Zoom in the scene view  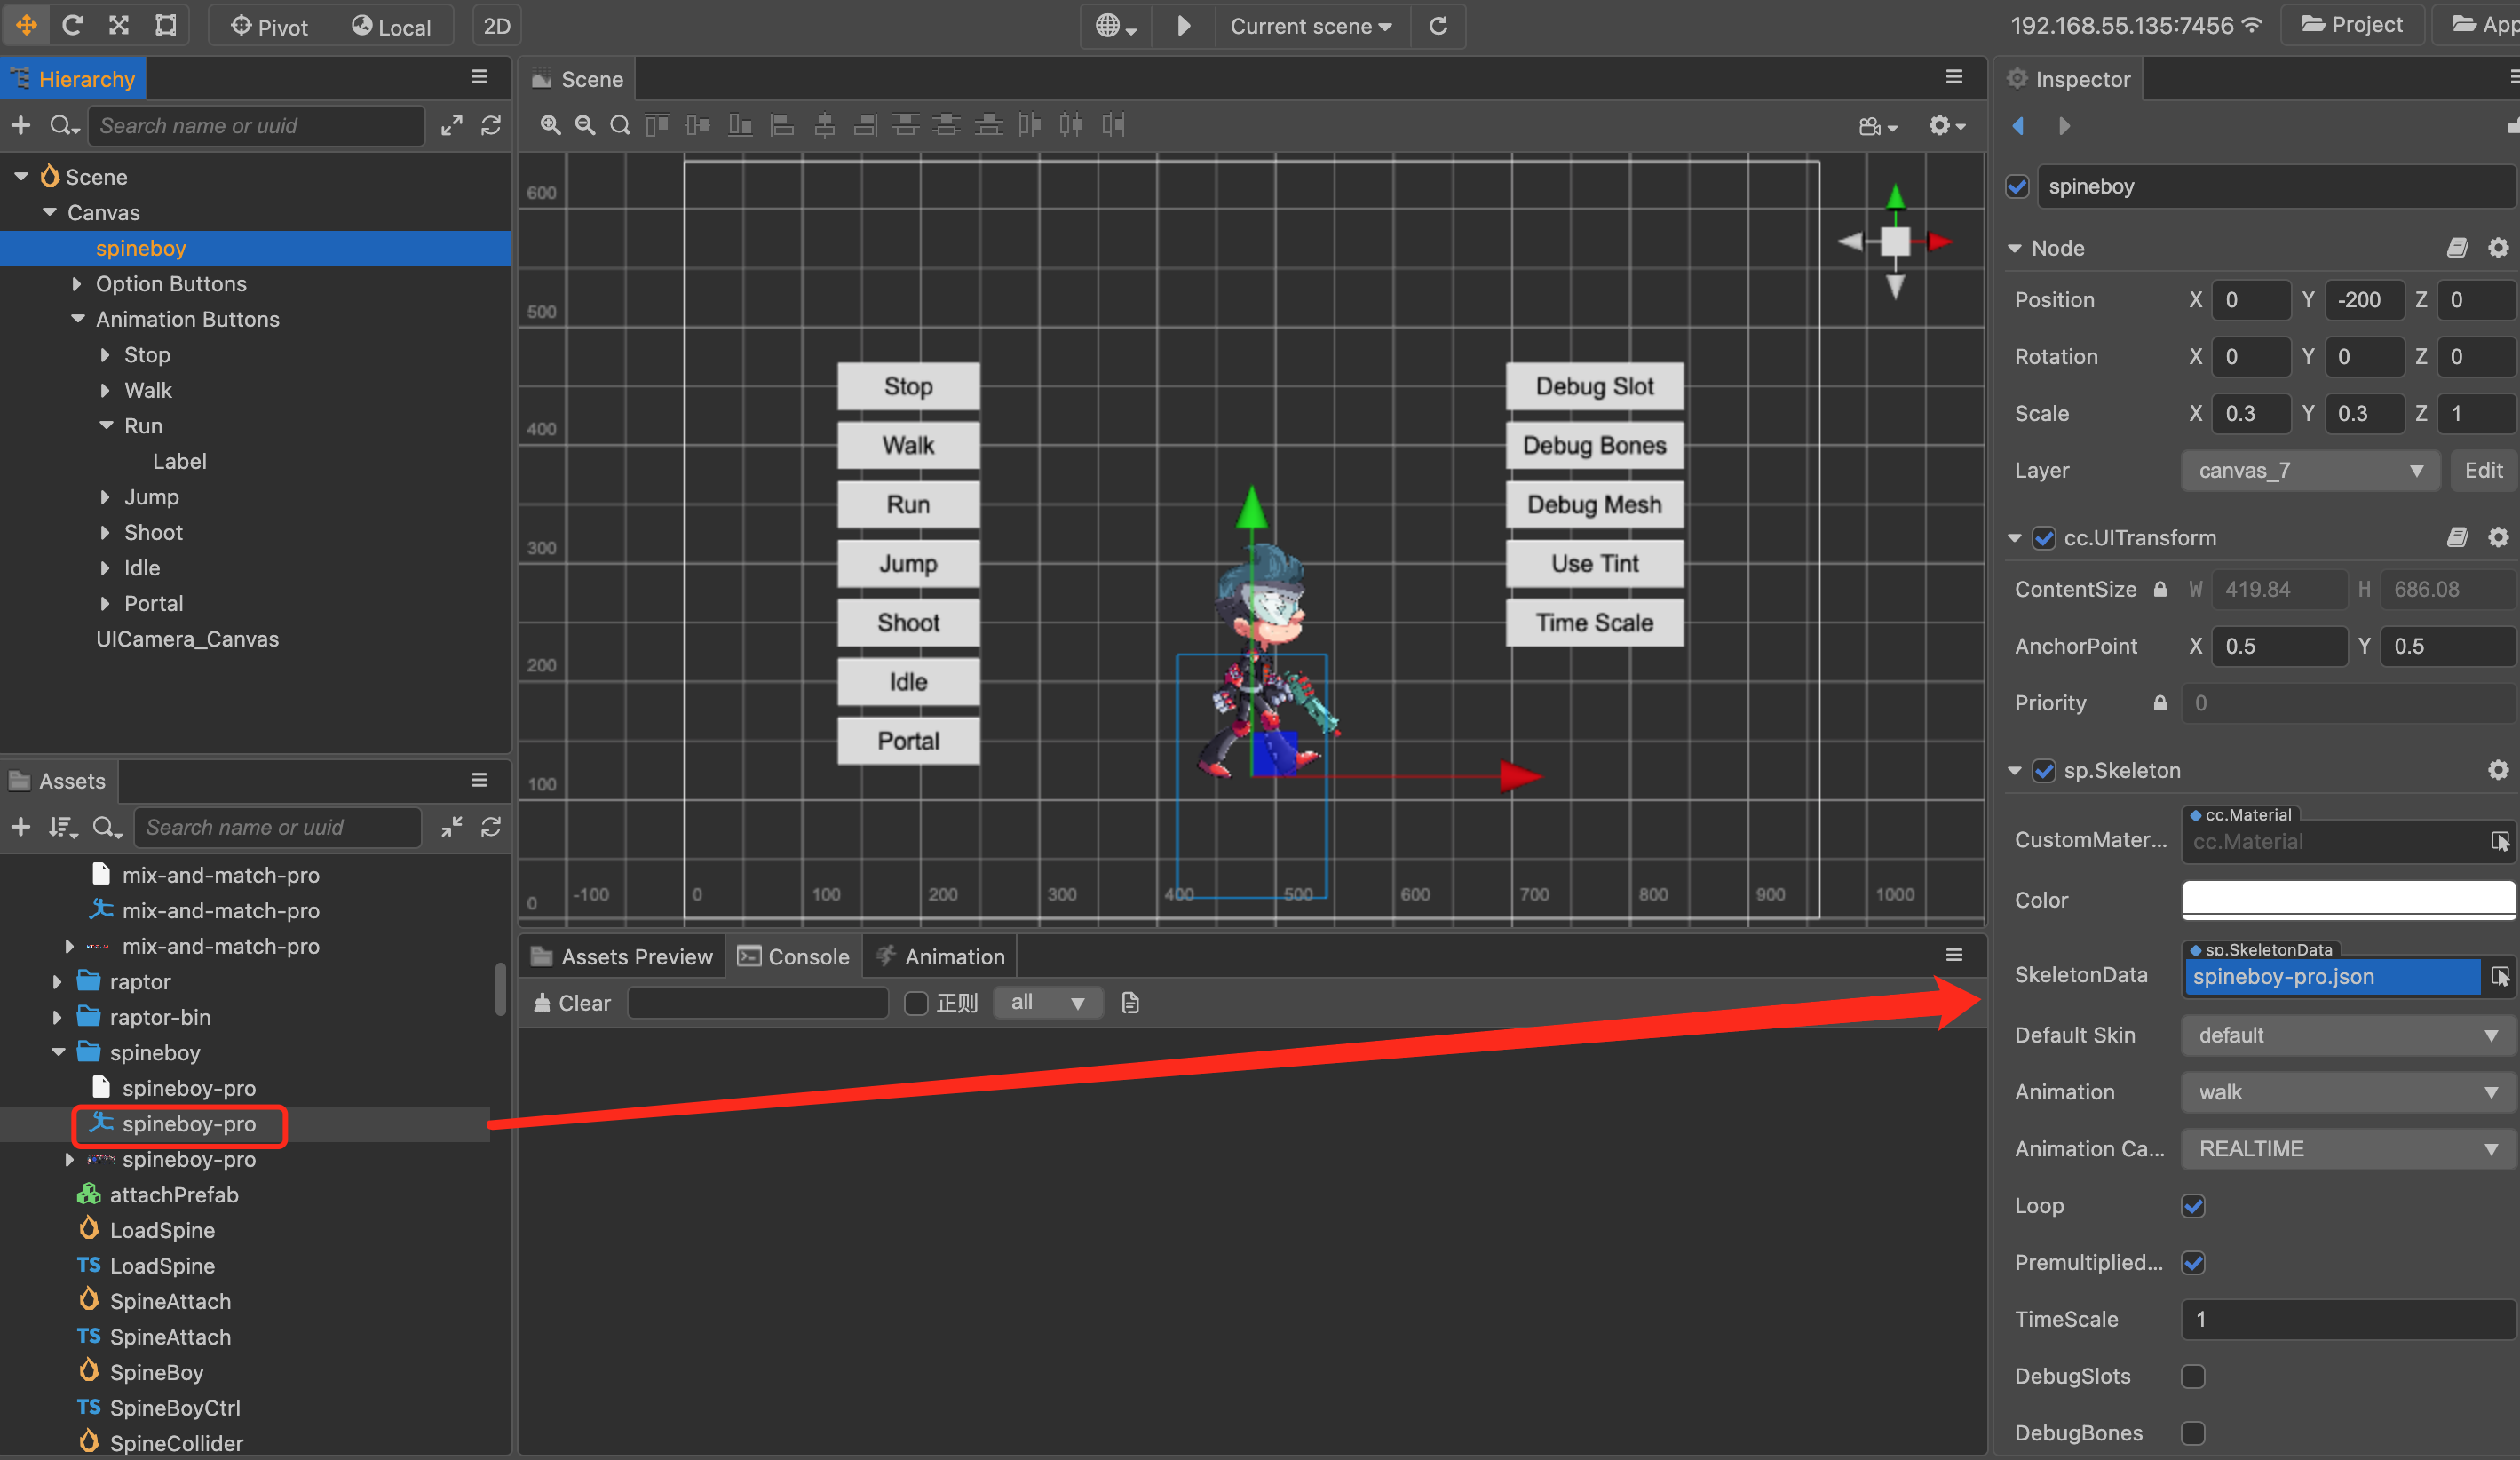click(550, 125)
